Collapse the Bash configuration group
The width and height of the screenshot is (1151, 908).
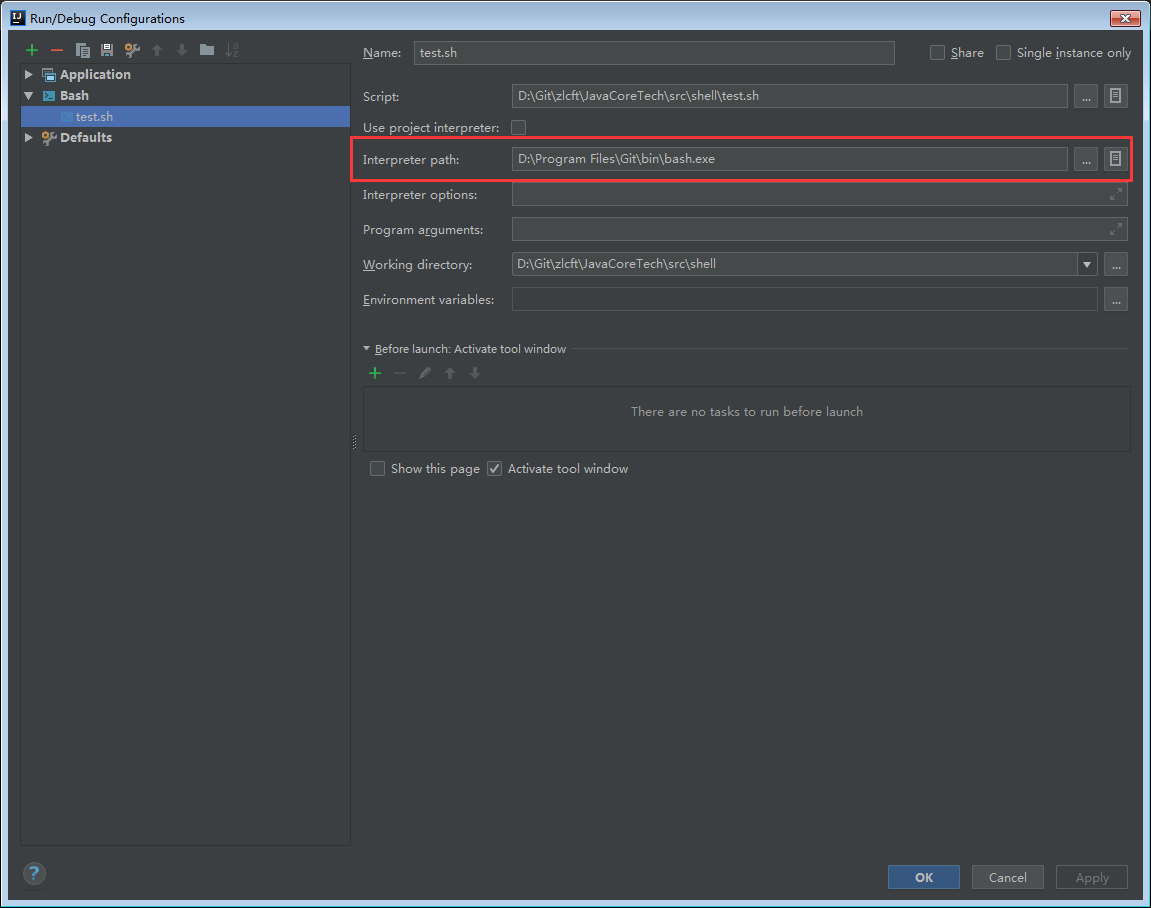coord(27,95)
